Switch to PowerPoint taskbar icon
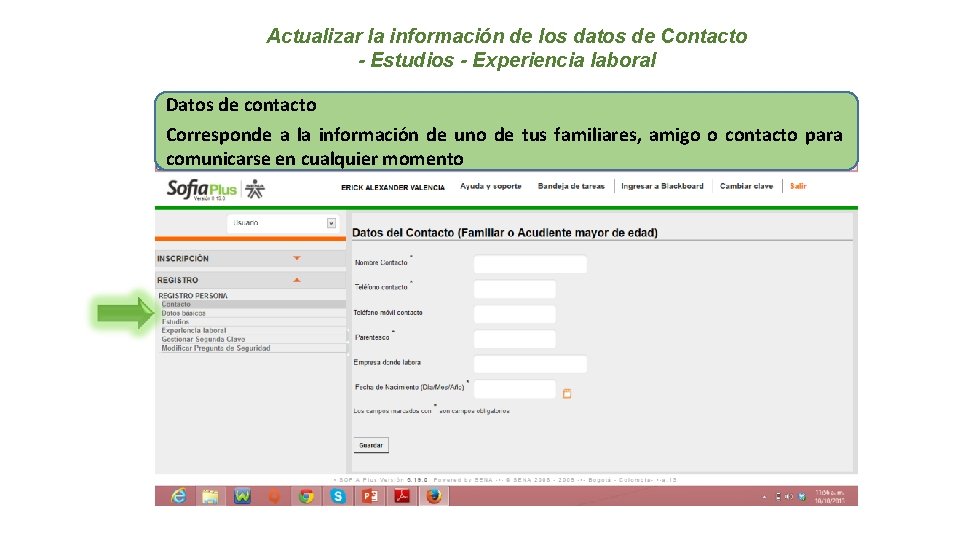The image size is (960, 540). point(370,496)
